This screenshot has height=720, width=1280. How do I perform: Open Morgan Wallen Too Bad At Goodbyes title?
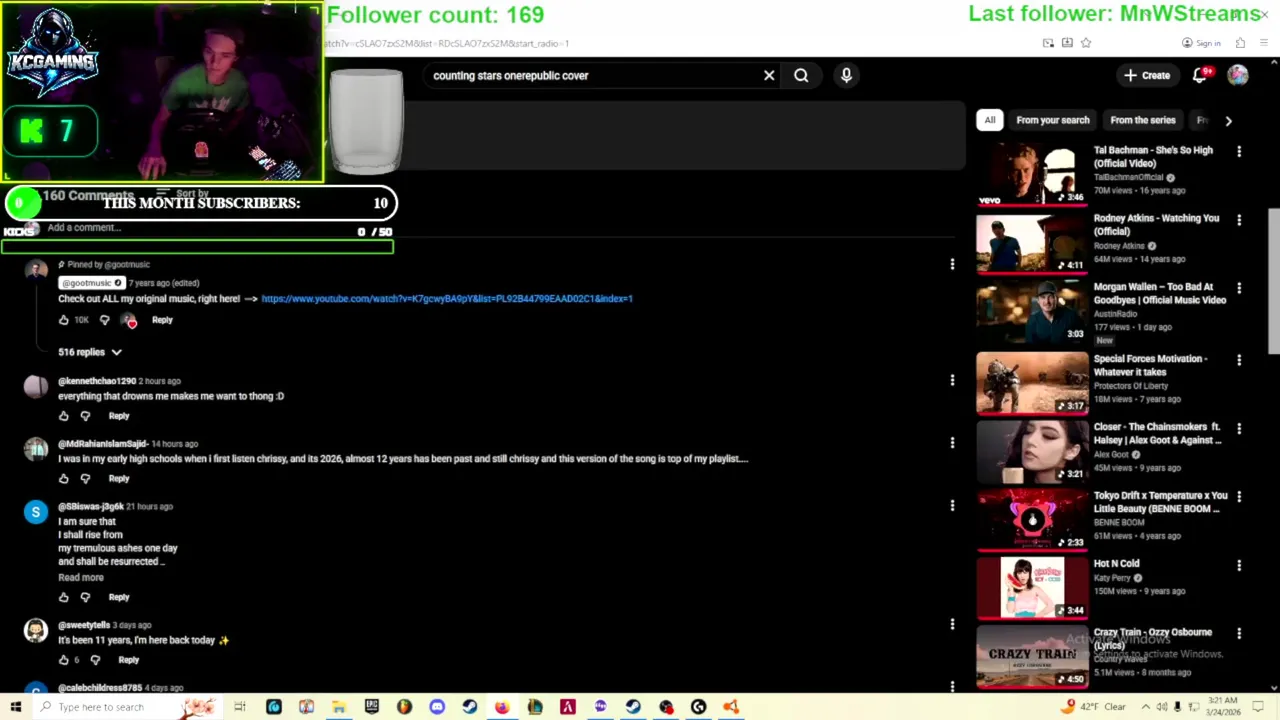click(1160, 293)
